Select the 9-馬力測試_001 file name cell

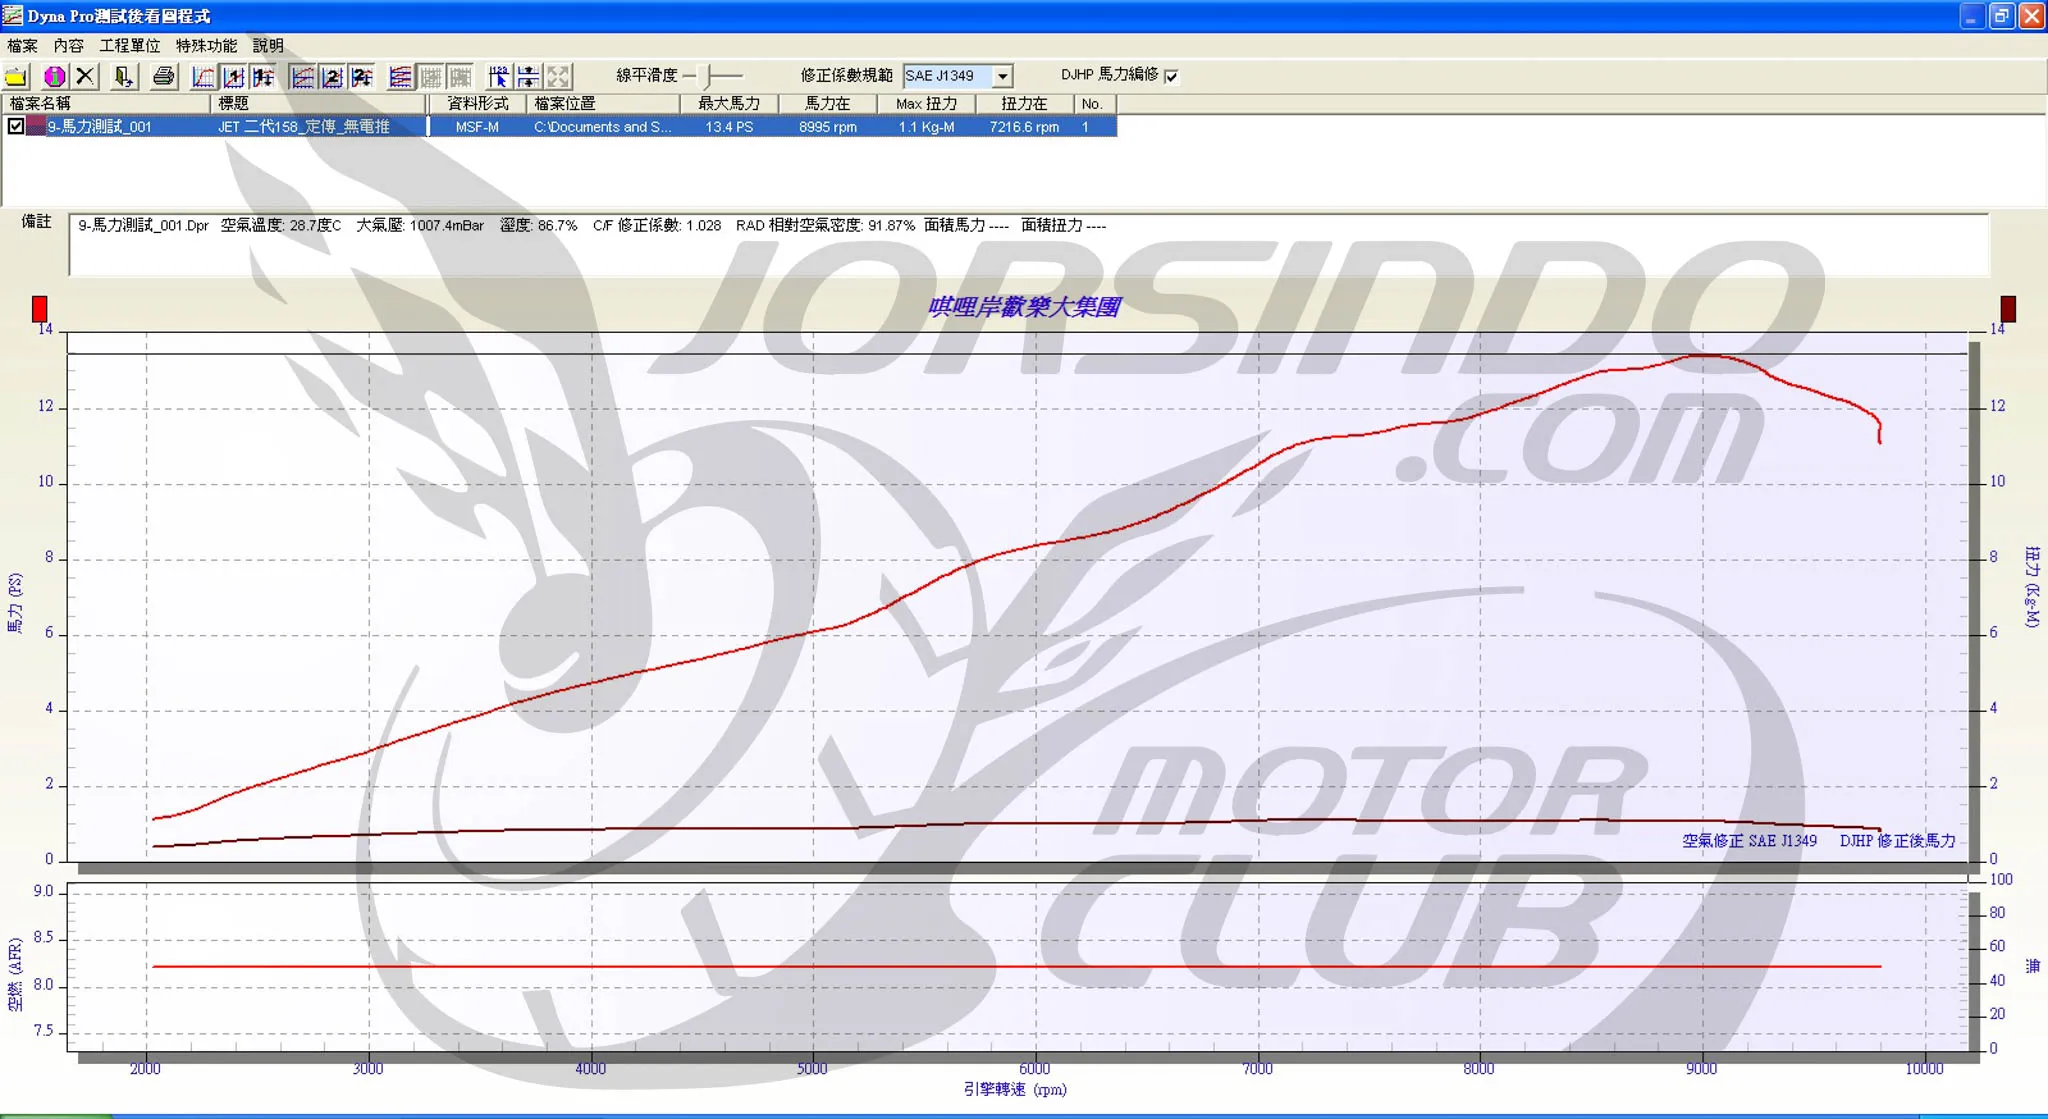100,127
